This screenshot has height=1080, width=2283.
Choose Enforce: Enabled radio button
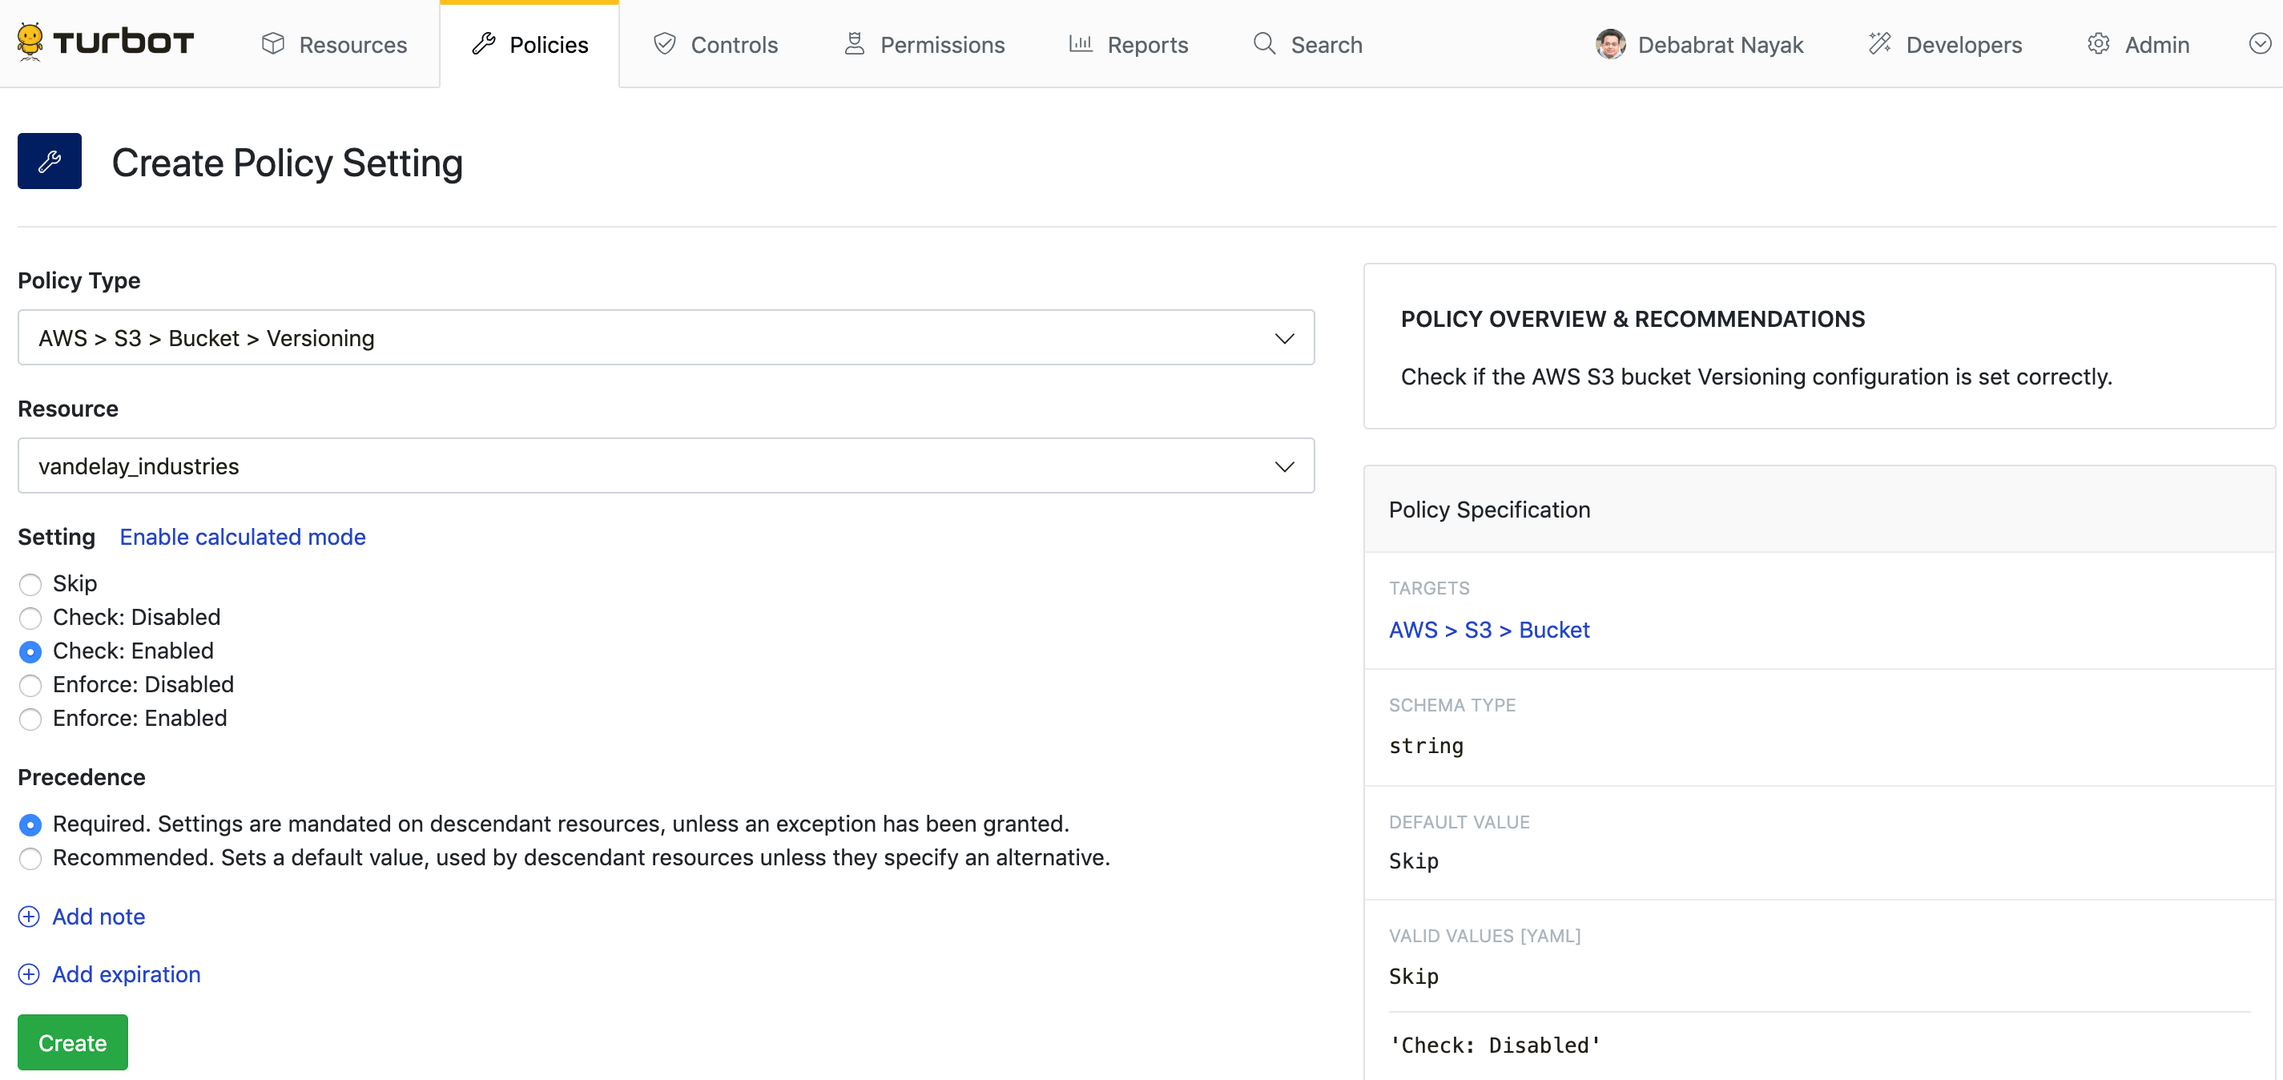(31, 719)
